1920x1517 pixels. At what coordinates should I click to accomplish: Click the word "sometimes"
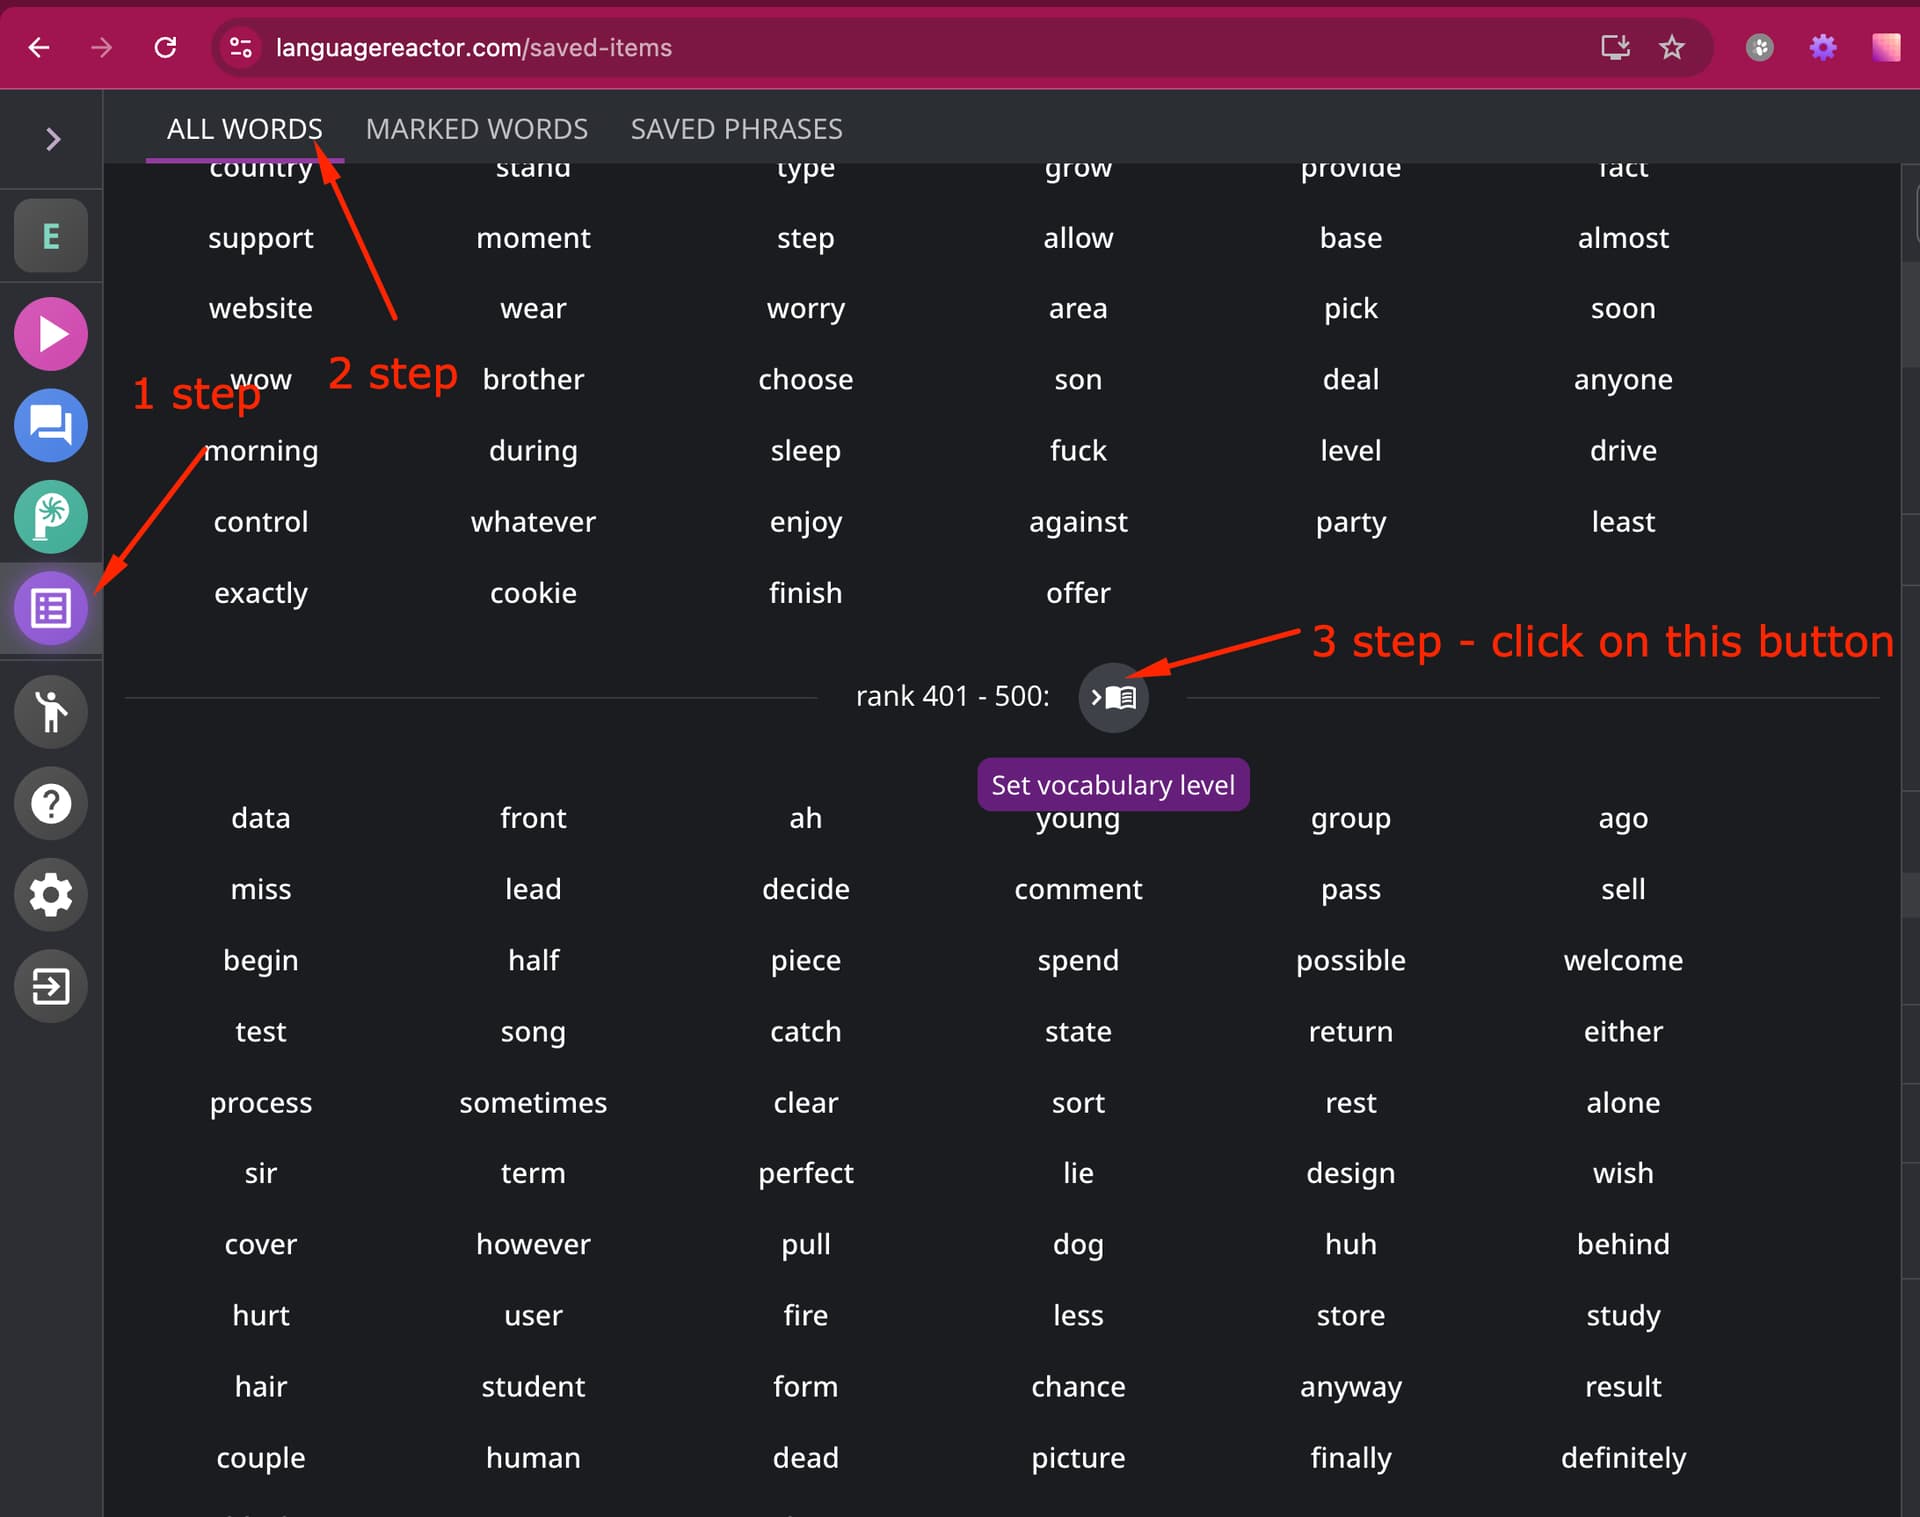pyautogui.click(x=533, y=1102)
